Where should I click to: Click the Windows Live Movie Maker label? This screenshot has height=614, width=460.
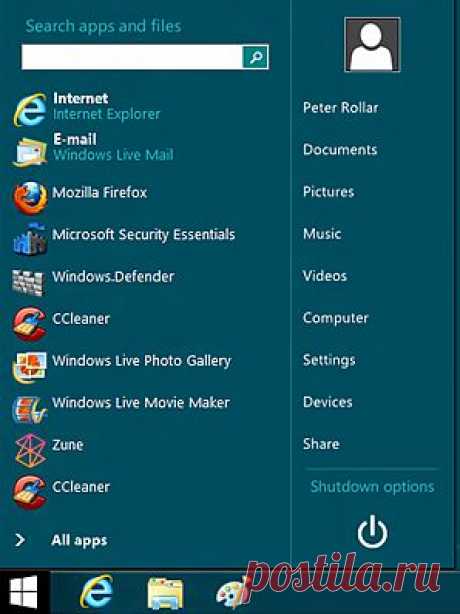click(x=141, y=403)
